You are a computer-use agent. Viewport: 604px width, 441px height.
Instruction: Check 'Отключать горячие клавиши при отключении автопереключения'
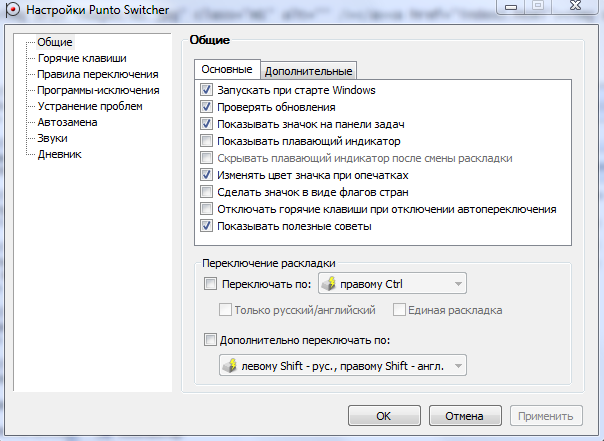[x=206, y=209]
